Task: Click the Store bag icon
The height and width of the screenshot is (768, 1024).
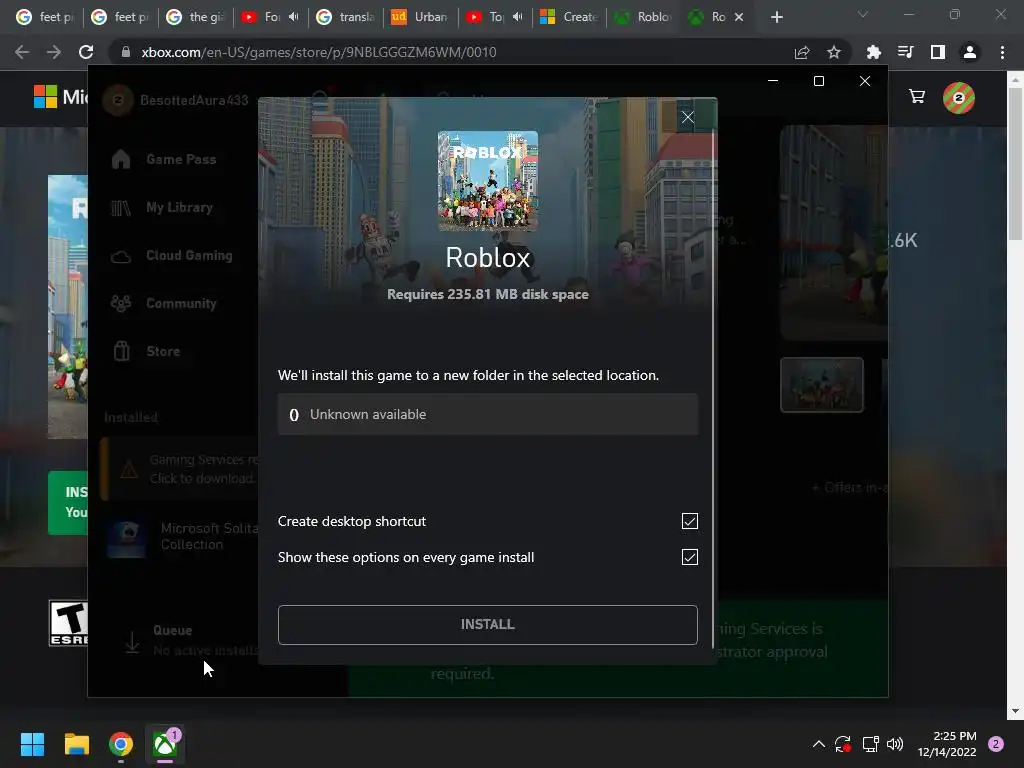Action: point(121,351)
